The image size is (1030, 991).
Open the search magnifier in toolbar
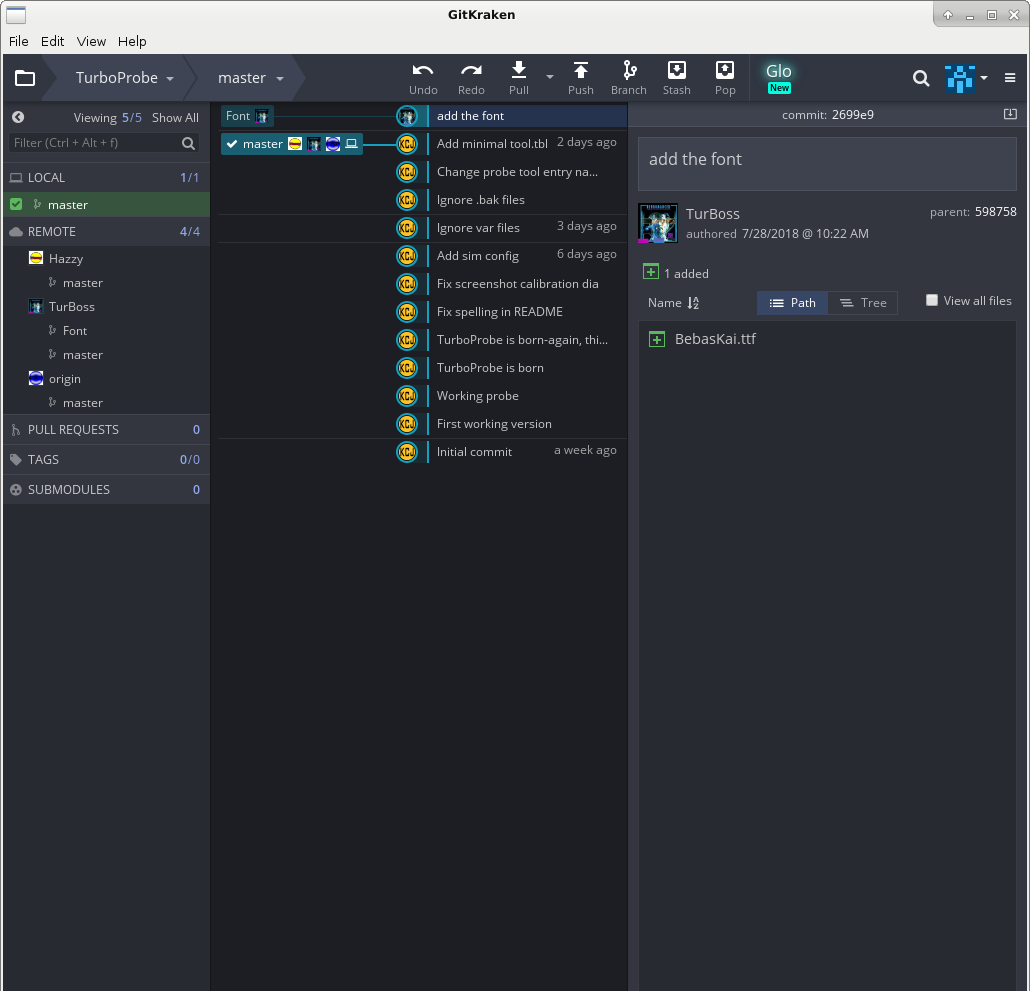tap(921, 79)
